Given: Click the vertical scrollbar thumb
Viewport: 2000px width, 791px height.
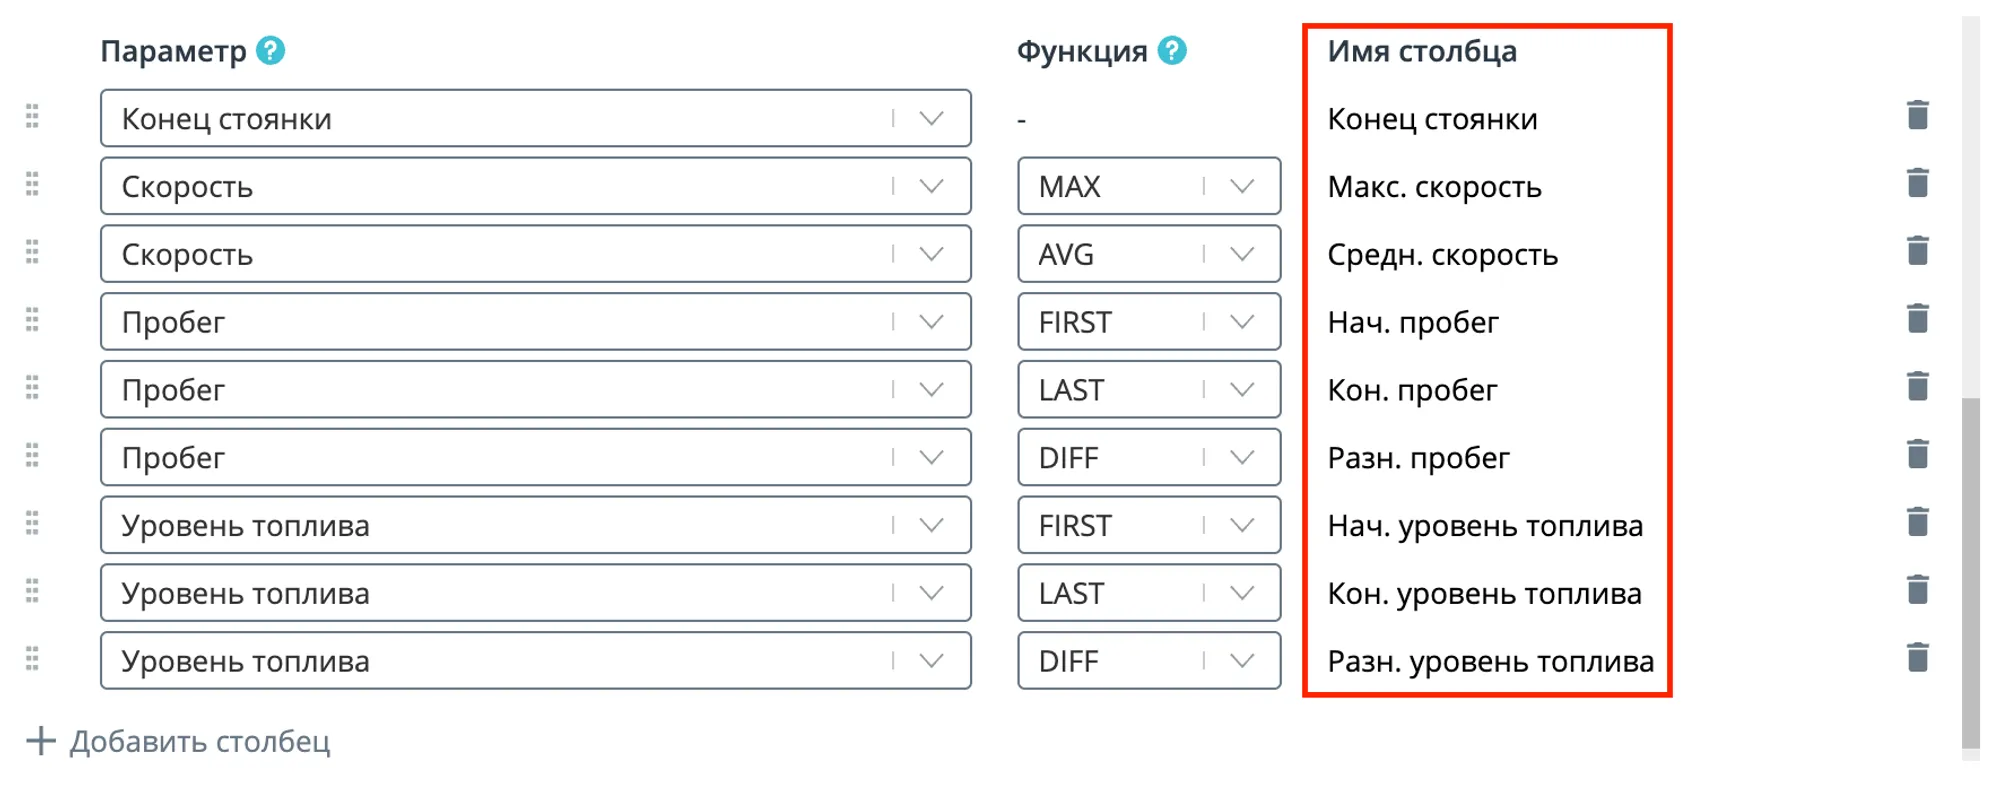Looking at the screenshot, I should [1970, 572].
